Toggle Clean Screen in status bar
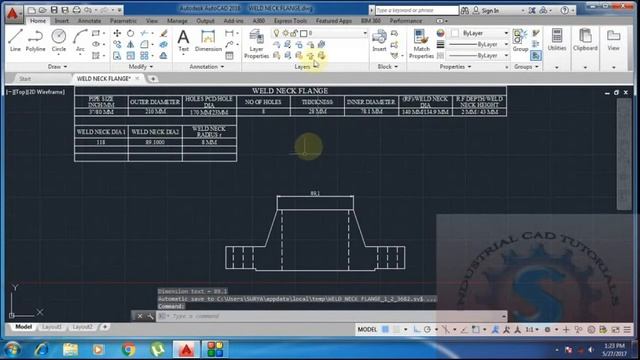Viewport: 640px width, 360px height. pyautogui.click(x=615, y=329)
